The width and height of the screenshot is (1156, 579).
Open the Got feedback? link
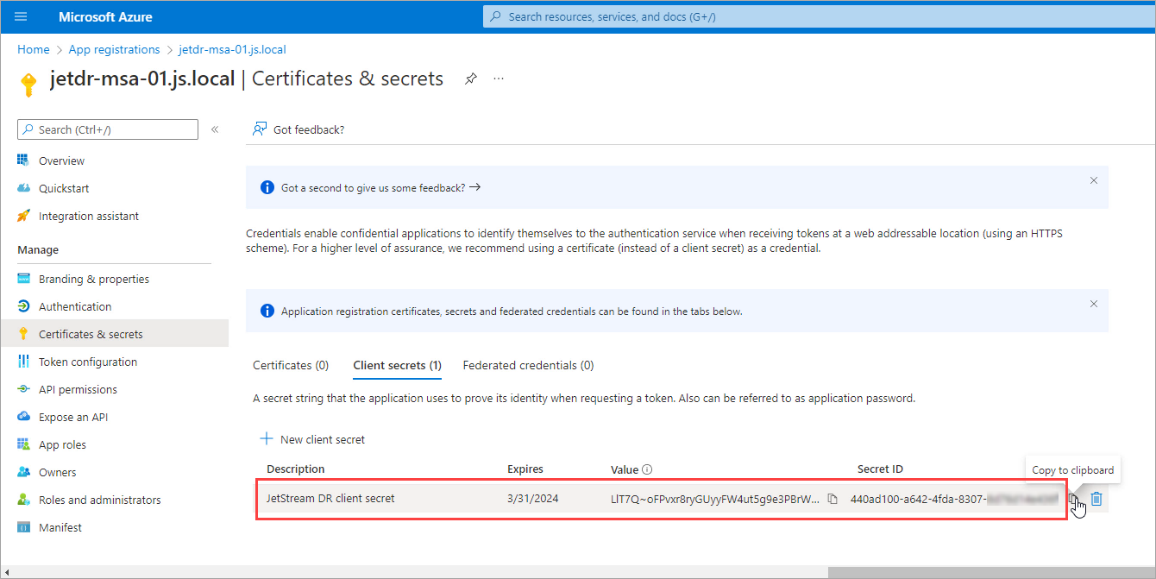(298, 129)
